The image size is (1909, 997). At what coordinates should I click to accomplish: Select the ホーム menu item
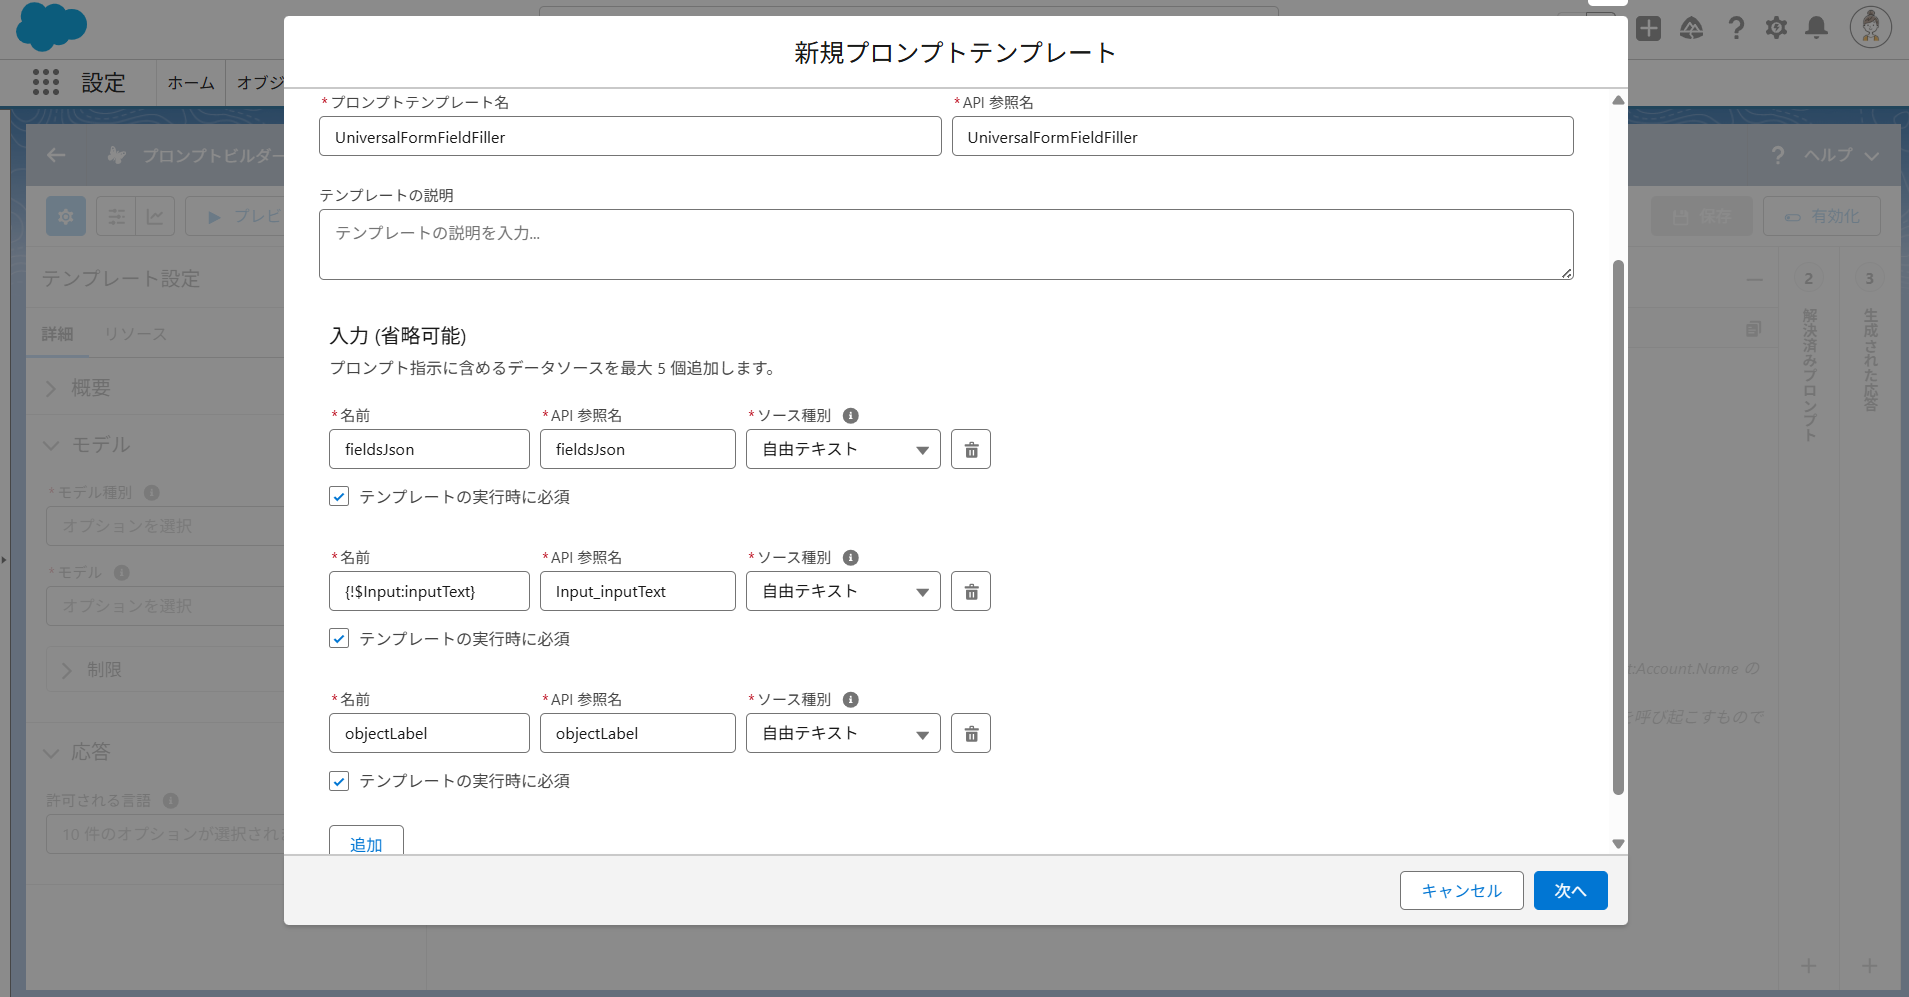tap(190, 82)
